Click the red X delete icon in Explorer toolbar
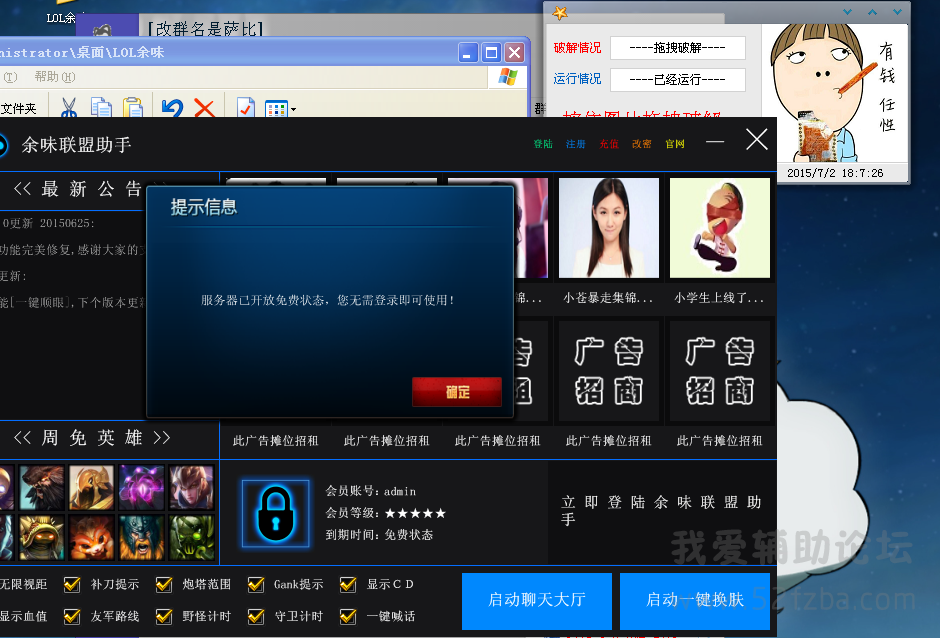940x638 pixels. click(204, 108)
